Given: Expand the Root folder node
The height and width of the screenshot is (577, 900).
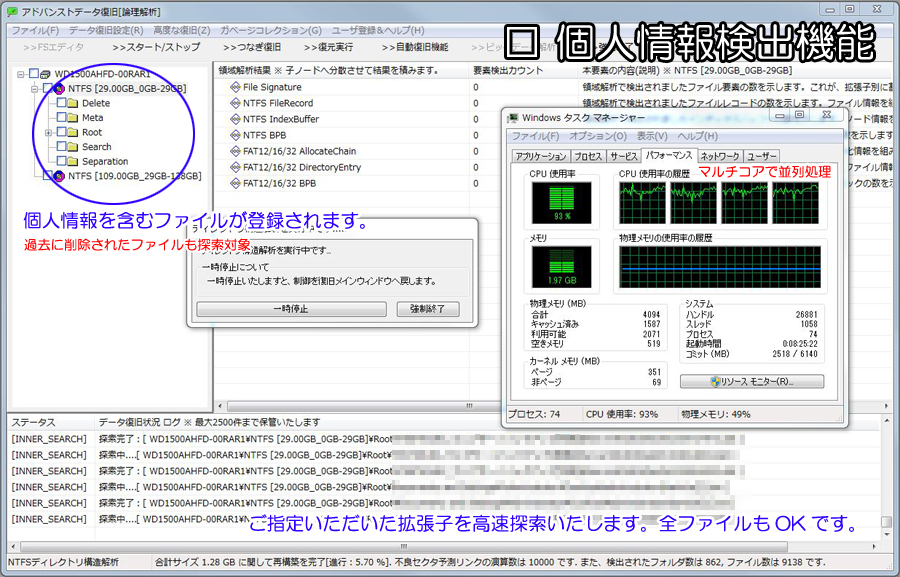Looking at the screenshot, I should pyautogui.click(x=49, y=133).
